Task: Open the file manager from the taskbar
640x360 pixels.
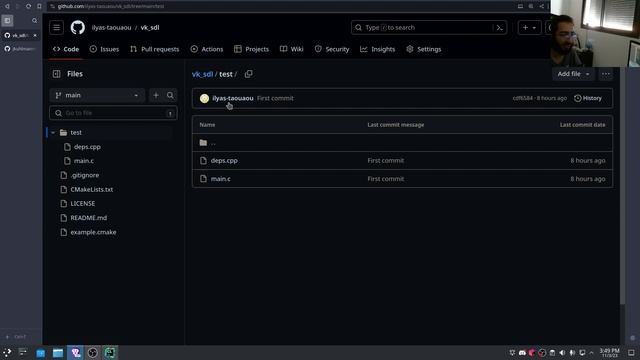Action: click(58, 353)
